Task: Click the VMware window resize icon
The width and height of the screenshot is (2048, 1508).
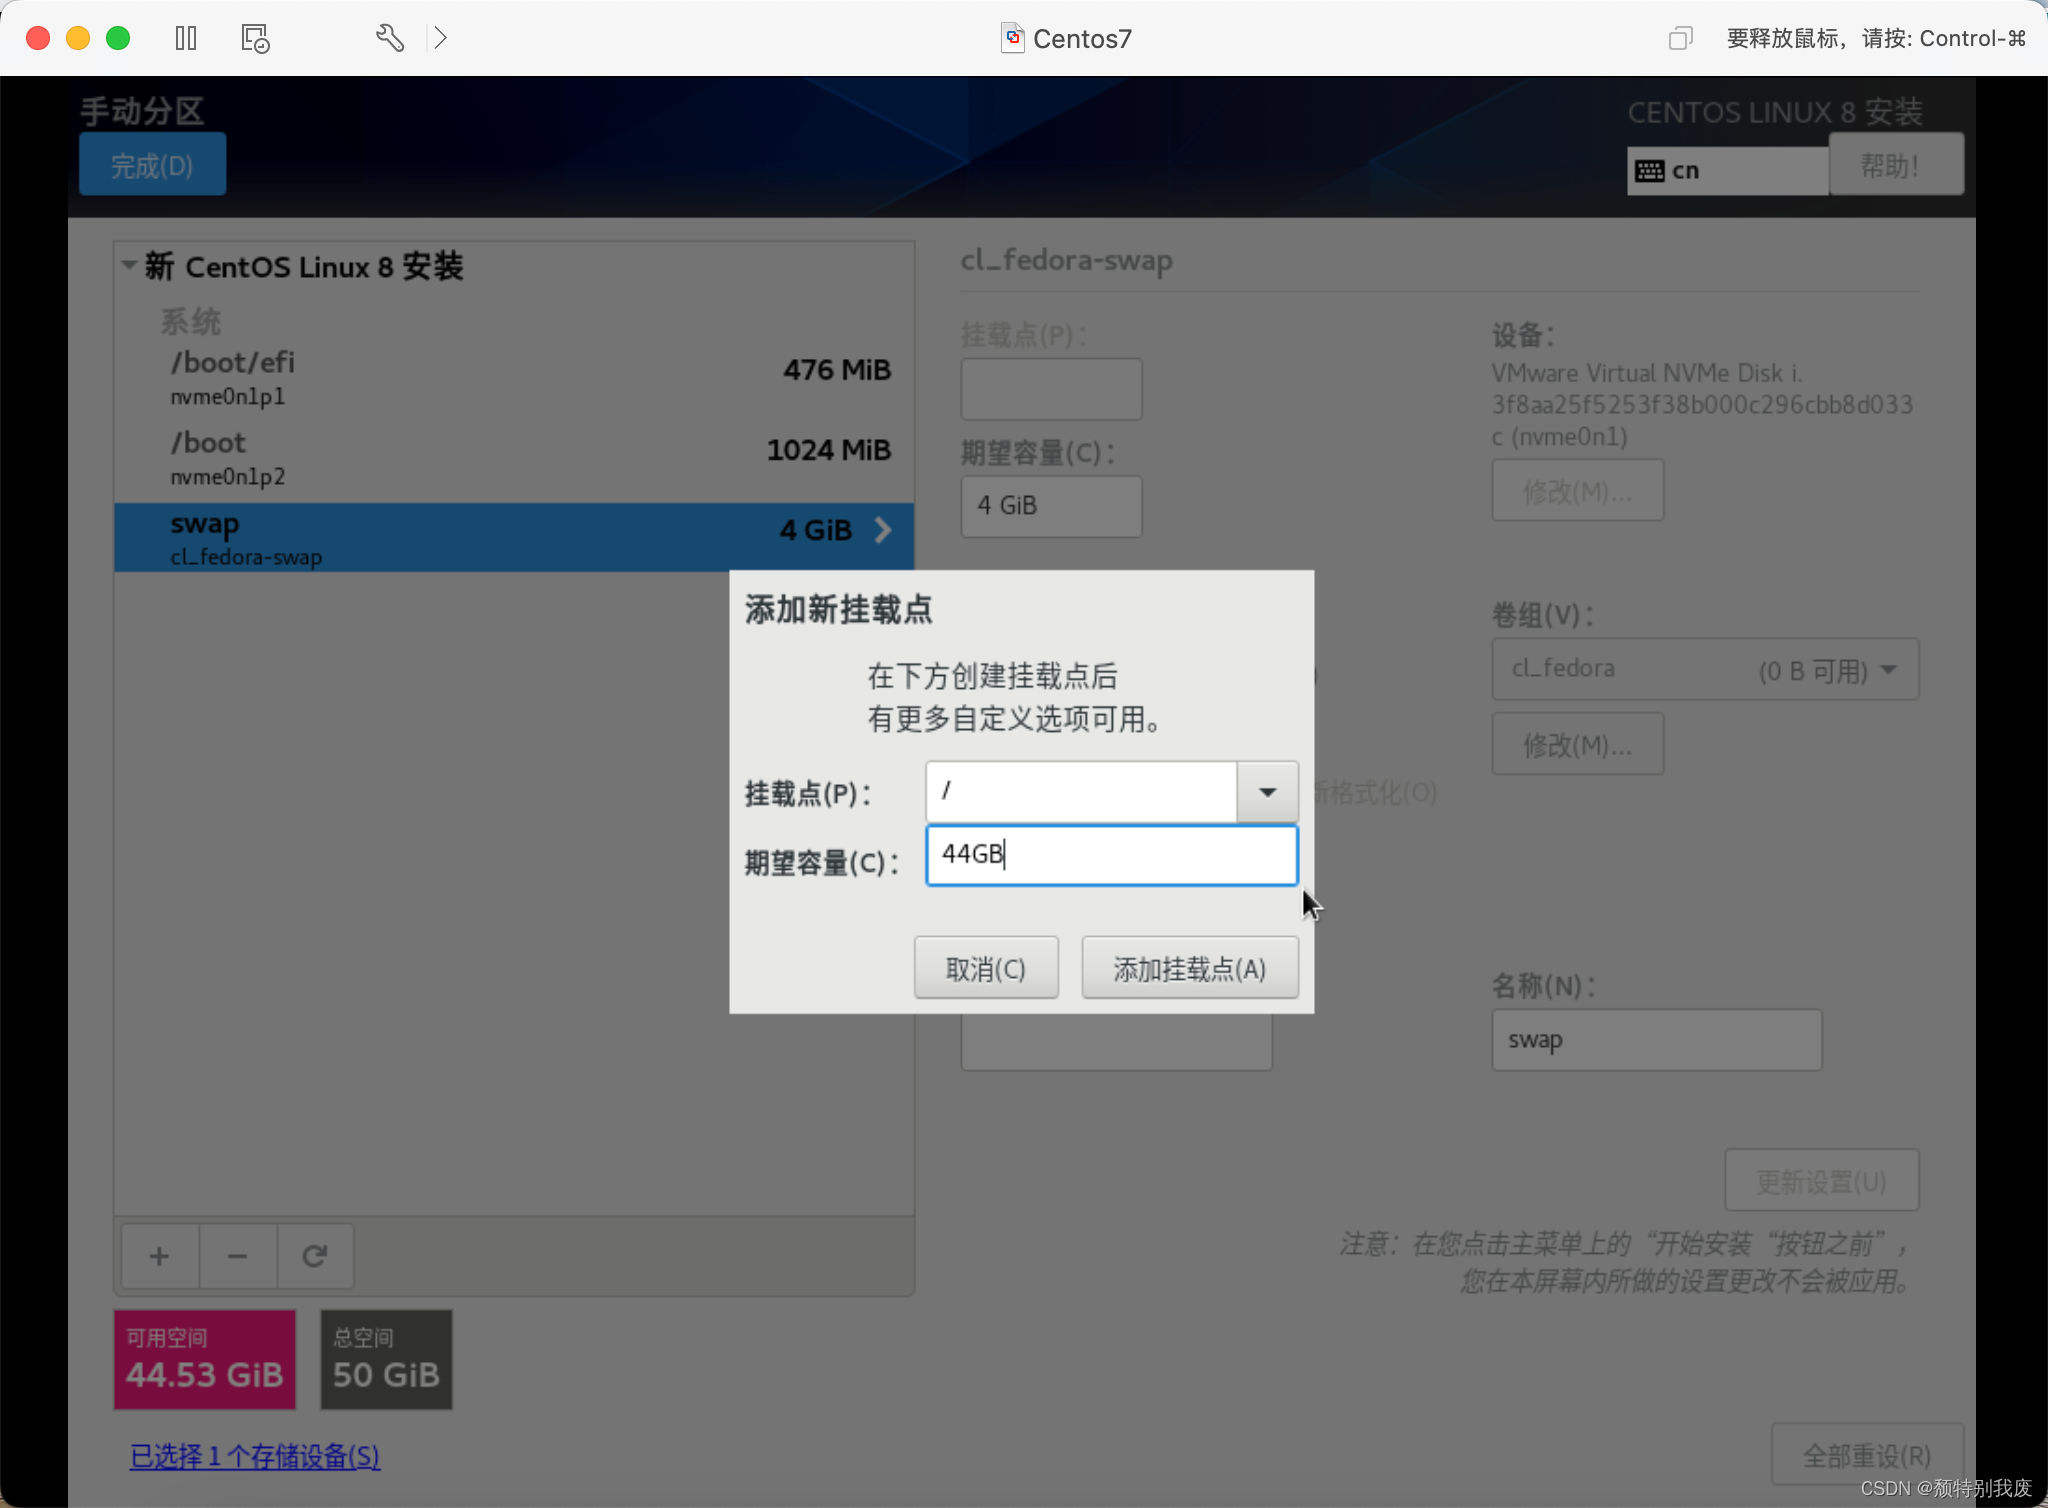Action: [x=1680, y=38]
